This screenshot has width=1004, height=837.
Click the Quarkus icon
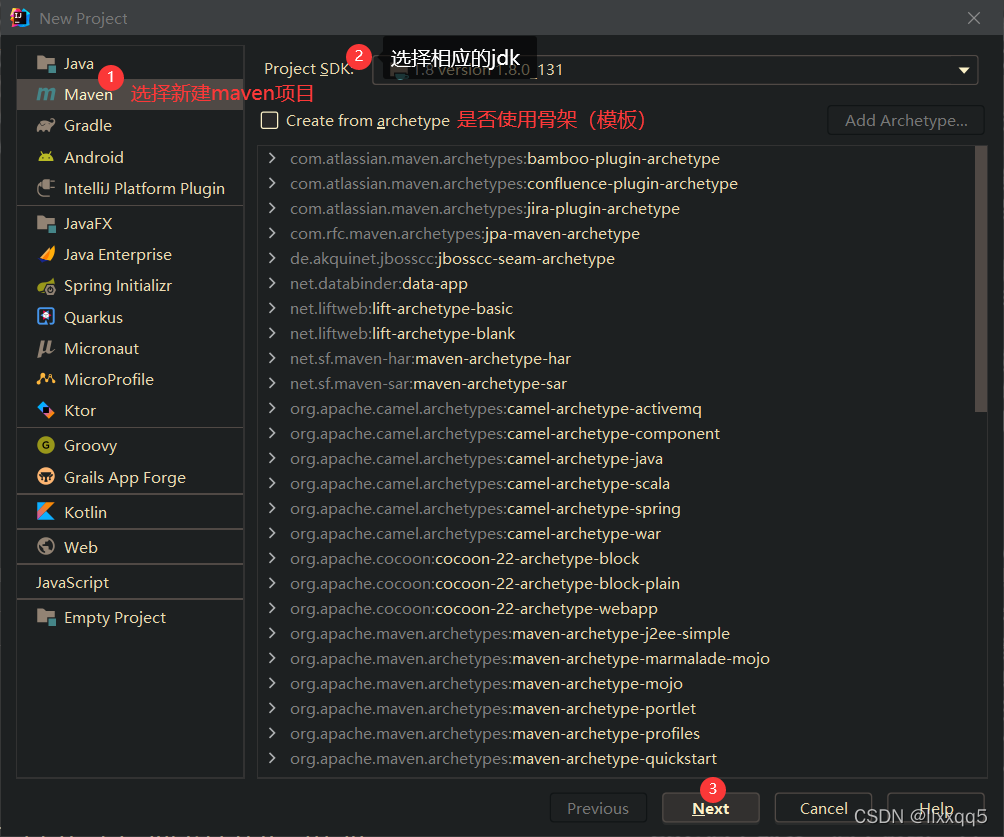click(46, 317)
